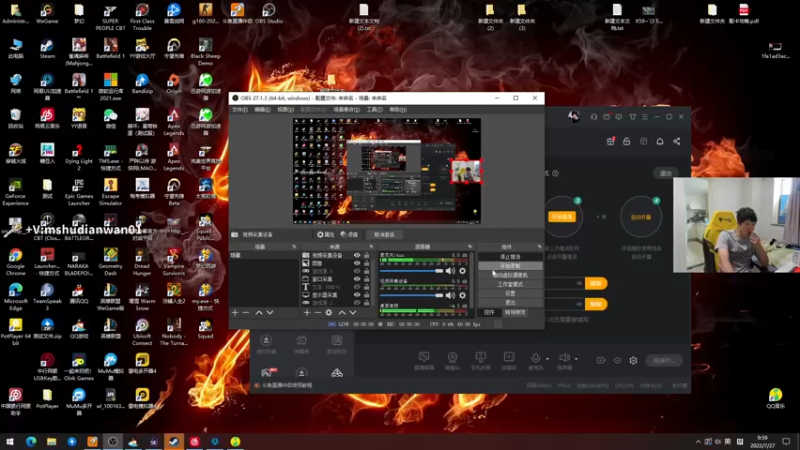Click 开始录制 start recording button

[510, 266]
